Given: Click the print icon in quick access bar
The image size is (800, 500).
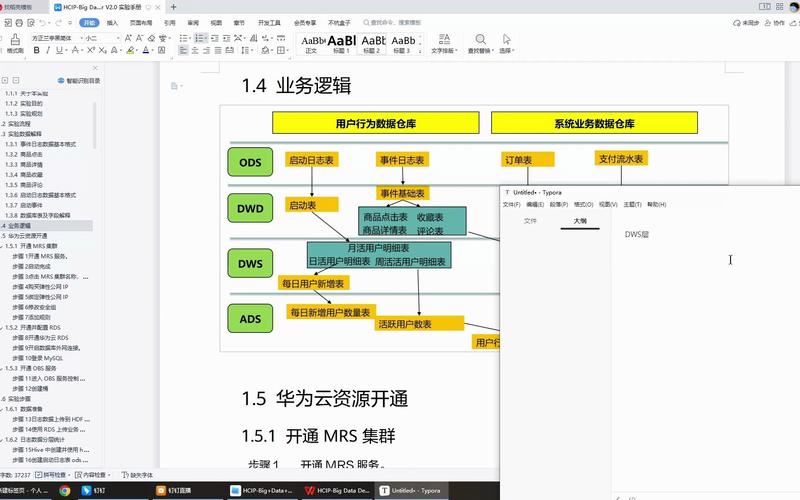Looking at the screenshot, I should [19, 22].
